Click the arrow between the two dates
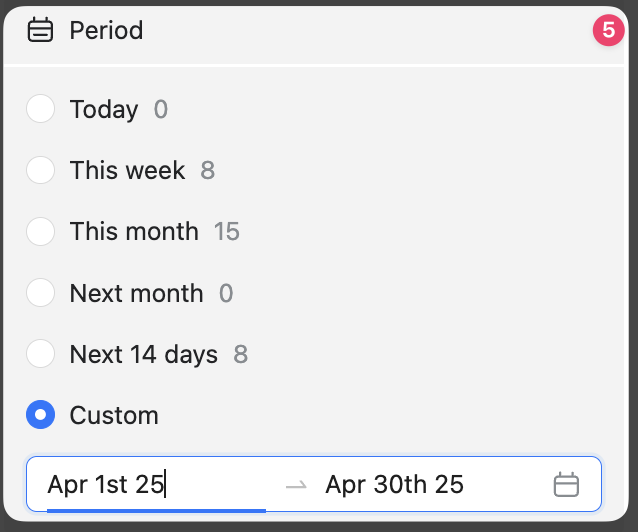 tap(295, 485)
